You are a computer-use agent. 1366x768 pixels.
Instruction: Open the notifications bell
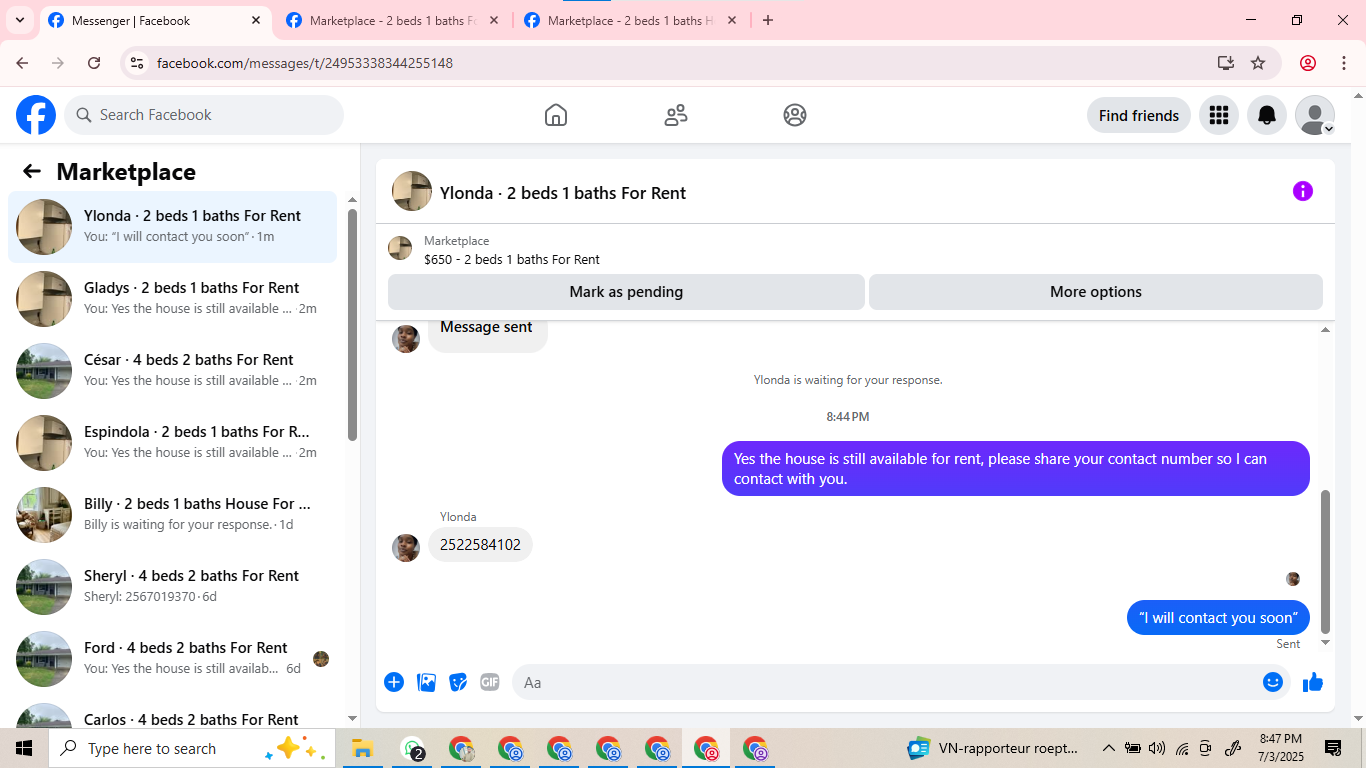[1267, 115]
